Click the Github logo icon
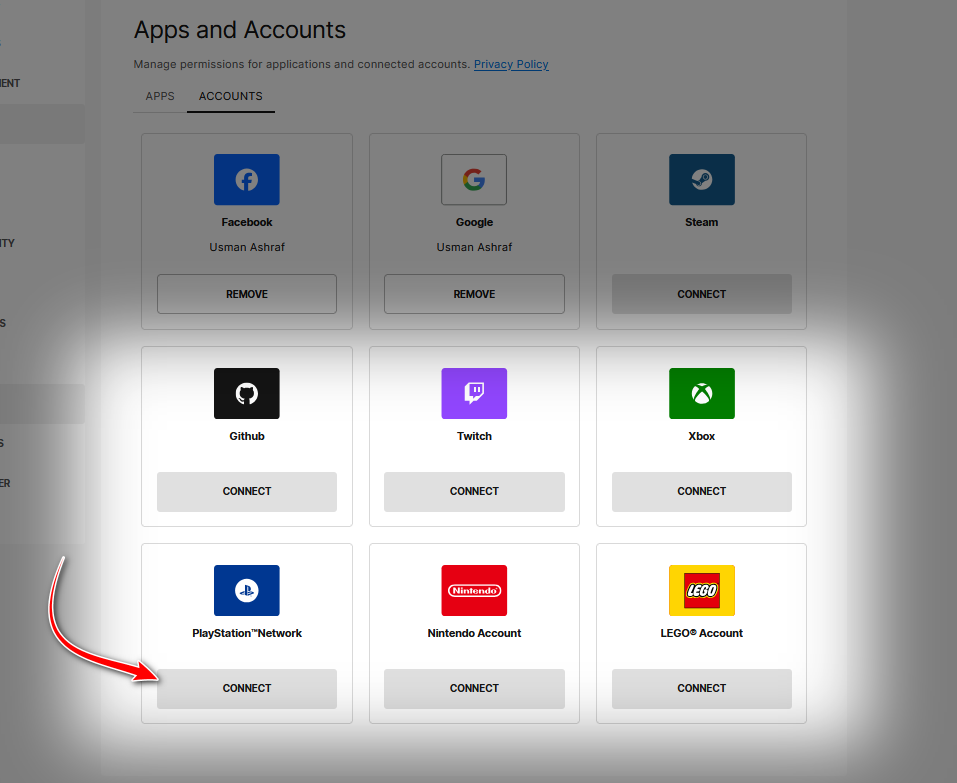 click(246, 393)
